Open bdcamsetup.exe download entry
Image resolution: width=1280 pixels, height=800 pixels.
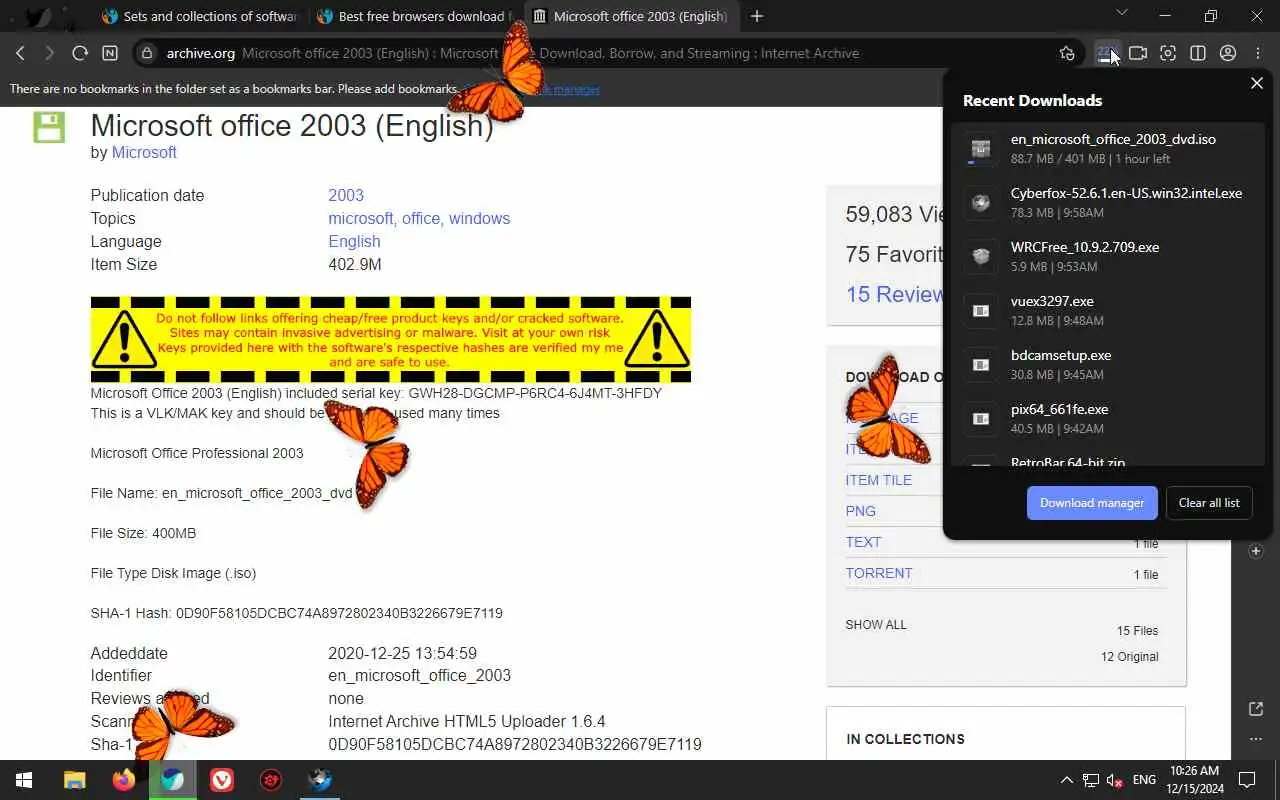(1108, 365)
